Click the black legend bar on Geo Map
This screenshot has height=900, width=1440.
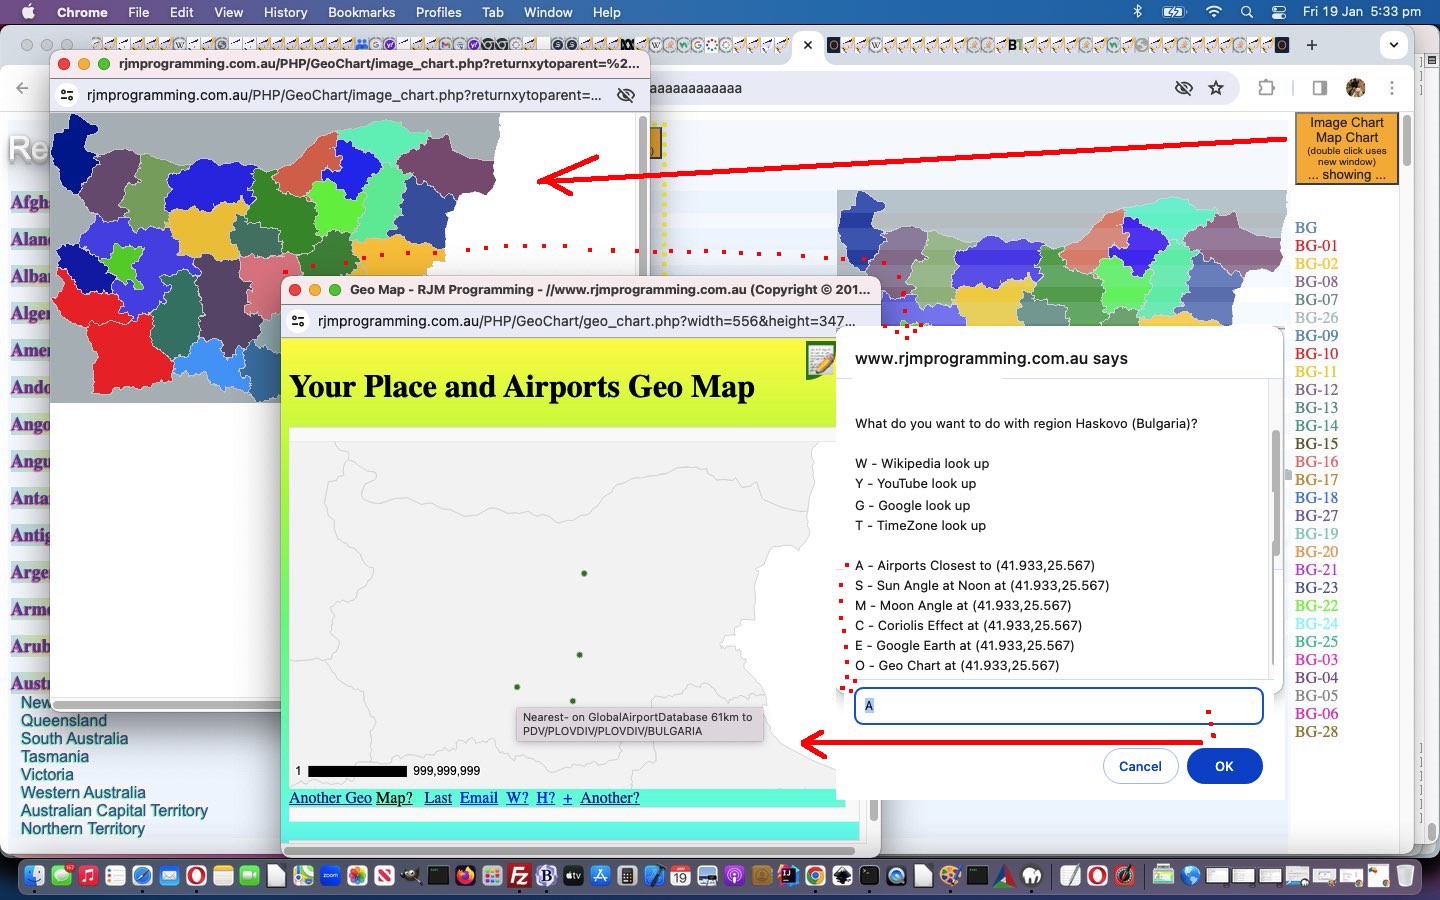coord(357,771)
